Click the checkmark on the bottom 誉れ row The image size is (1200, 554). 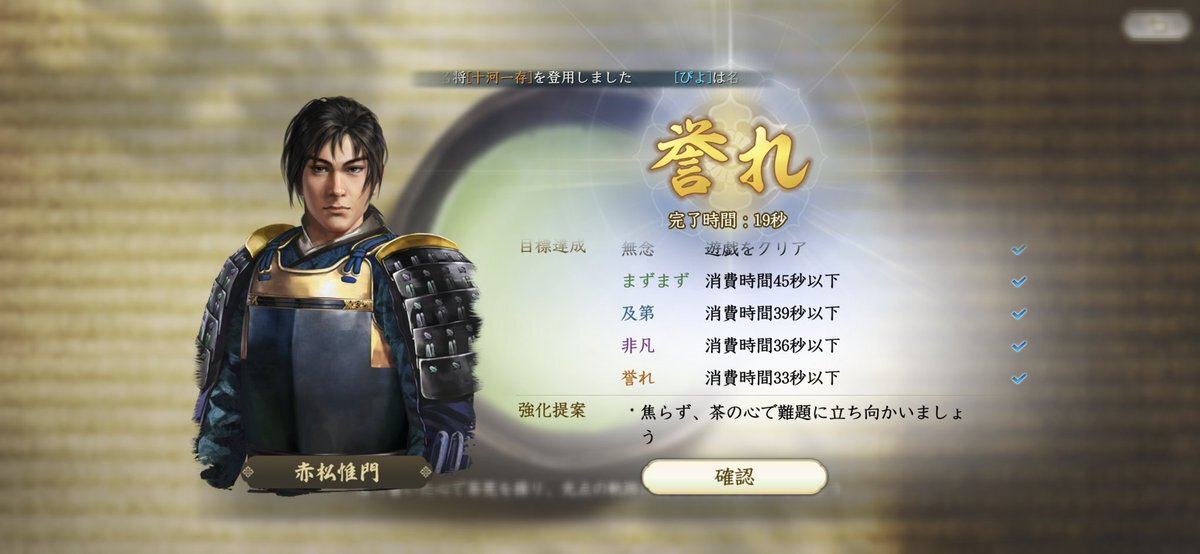(x=1018, y=378)
